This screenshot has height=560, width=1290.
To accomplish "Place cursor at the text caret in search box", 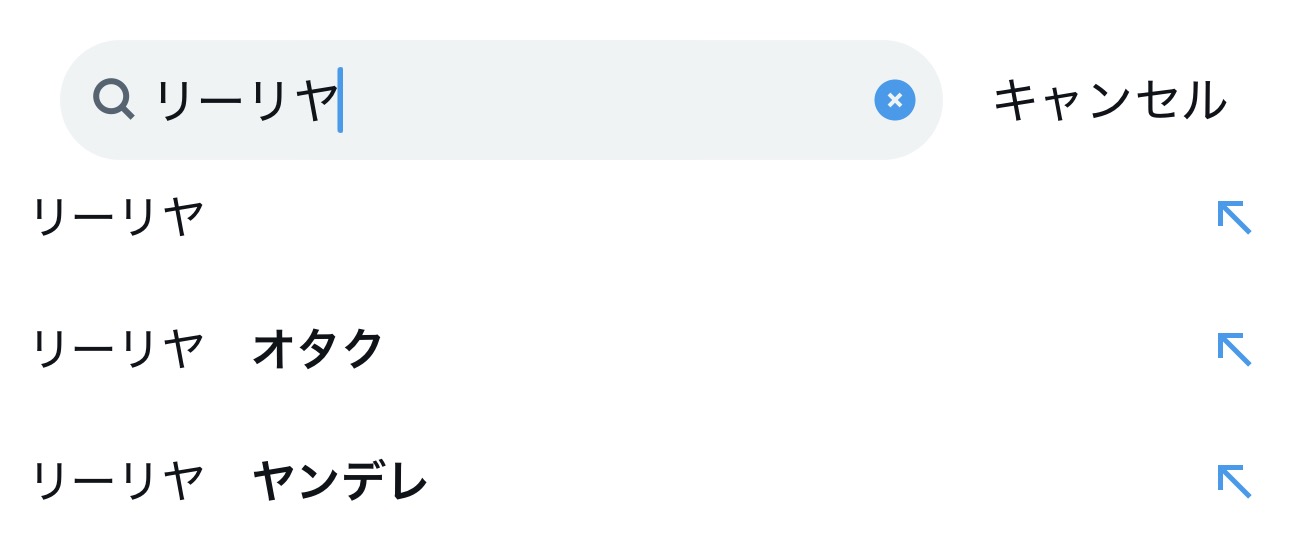I will [x=341, y=100].
